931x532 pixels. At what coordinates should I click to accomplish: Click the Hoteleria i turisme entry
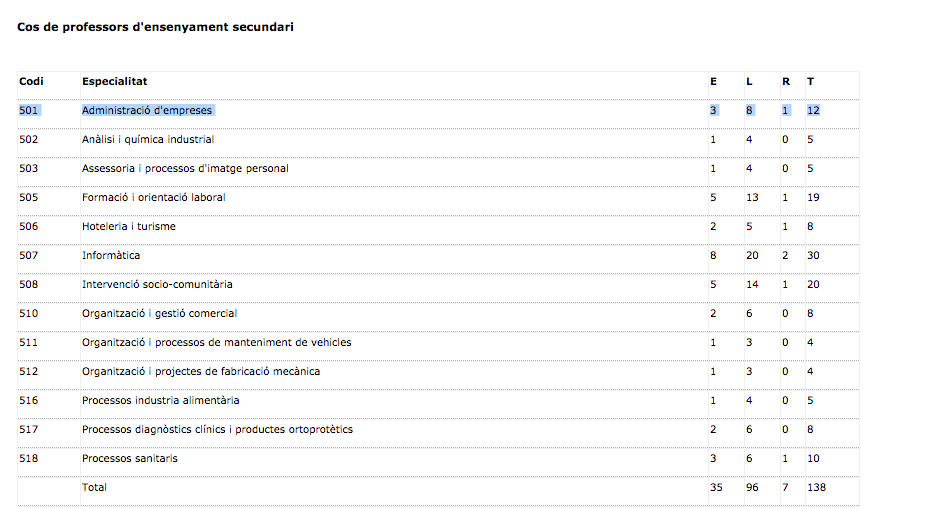click(x=128, y=226)
